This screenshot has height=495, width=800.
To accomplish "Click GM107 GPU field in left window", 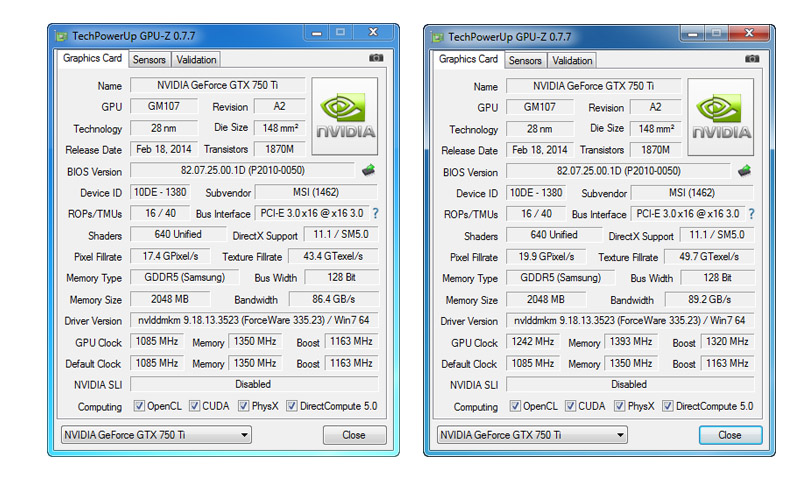I will tap(164, 106).
